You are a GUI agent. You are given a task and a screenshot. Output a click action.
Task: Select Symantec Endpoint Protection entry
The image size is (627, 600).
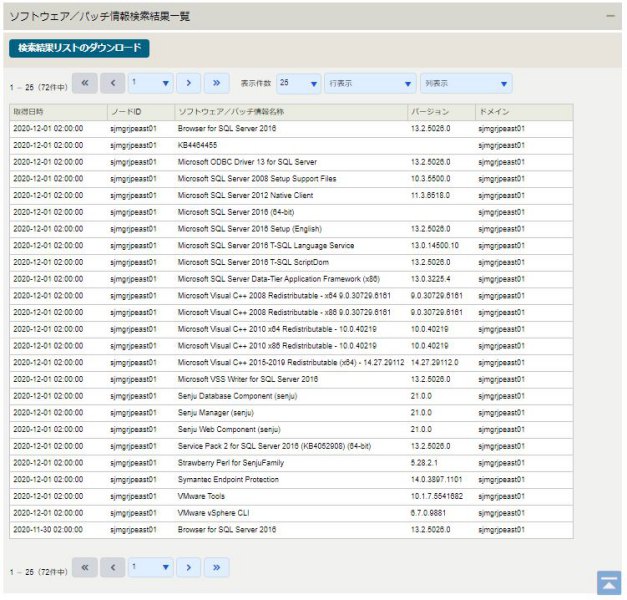[228, 480]
